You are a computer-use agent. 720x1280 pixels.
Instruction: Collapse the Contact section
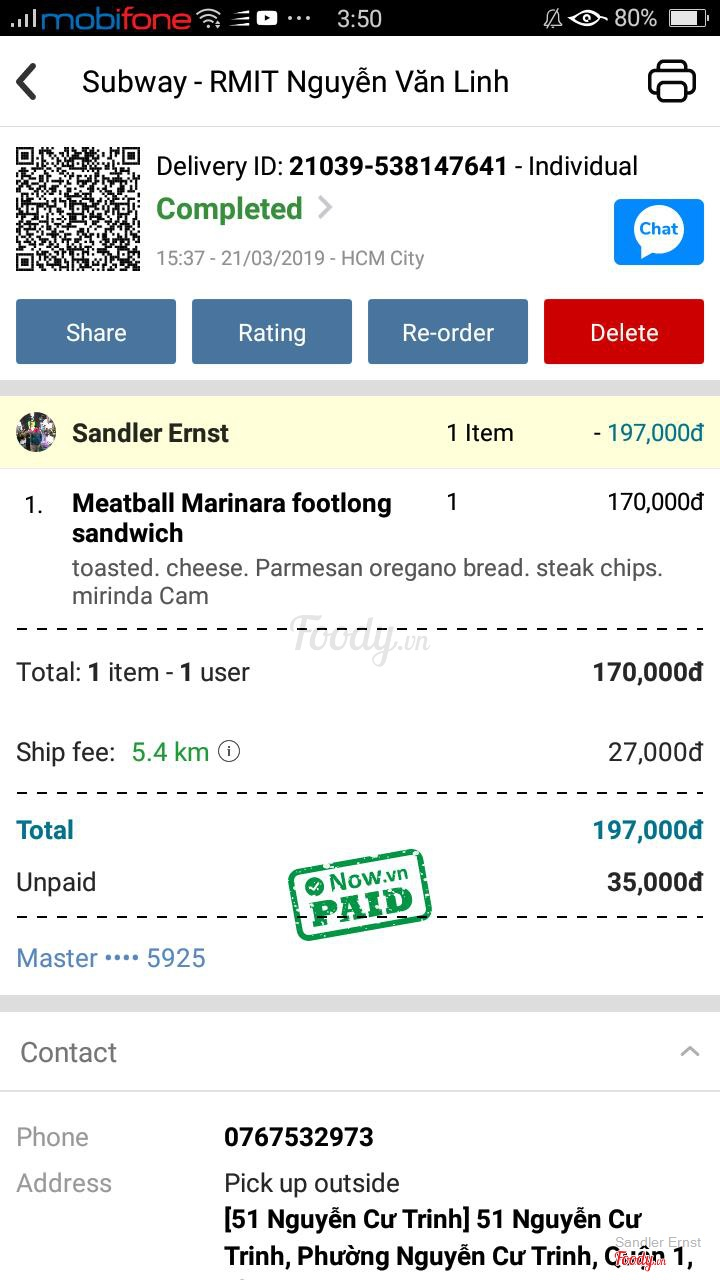pos(689,1052)
